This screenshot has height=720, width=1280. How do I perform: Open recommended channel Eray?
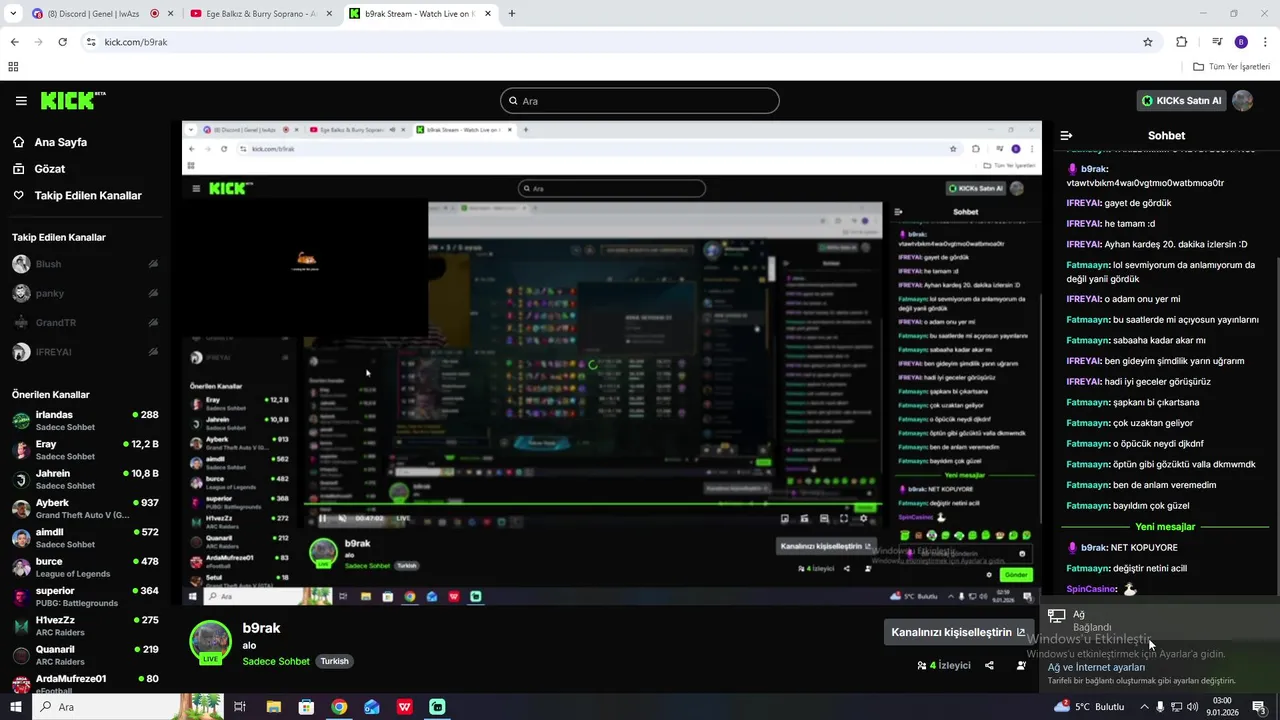[x=85, y=450]
